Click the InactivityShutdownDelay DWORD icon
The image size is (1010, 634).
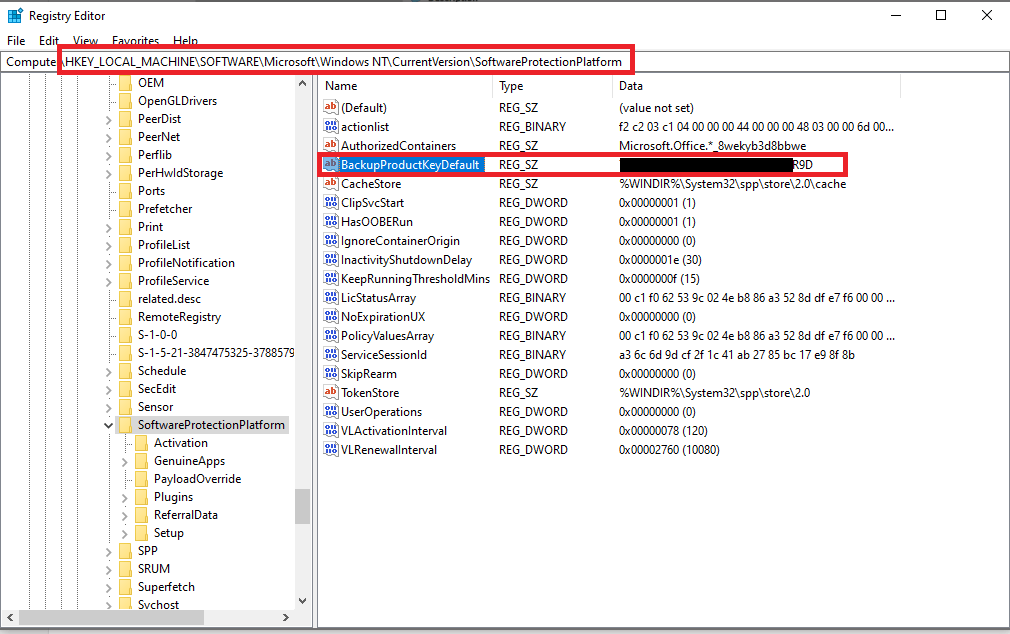(330, 259)
